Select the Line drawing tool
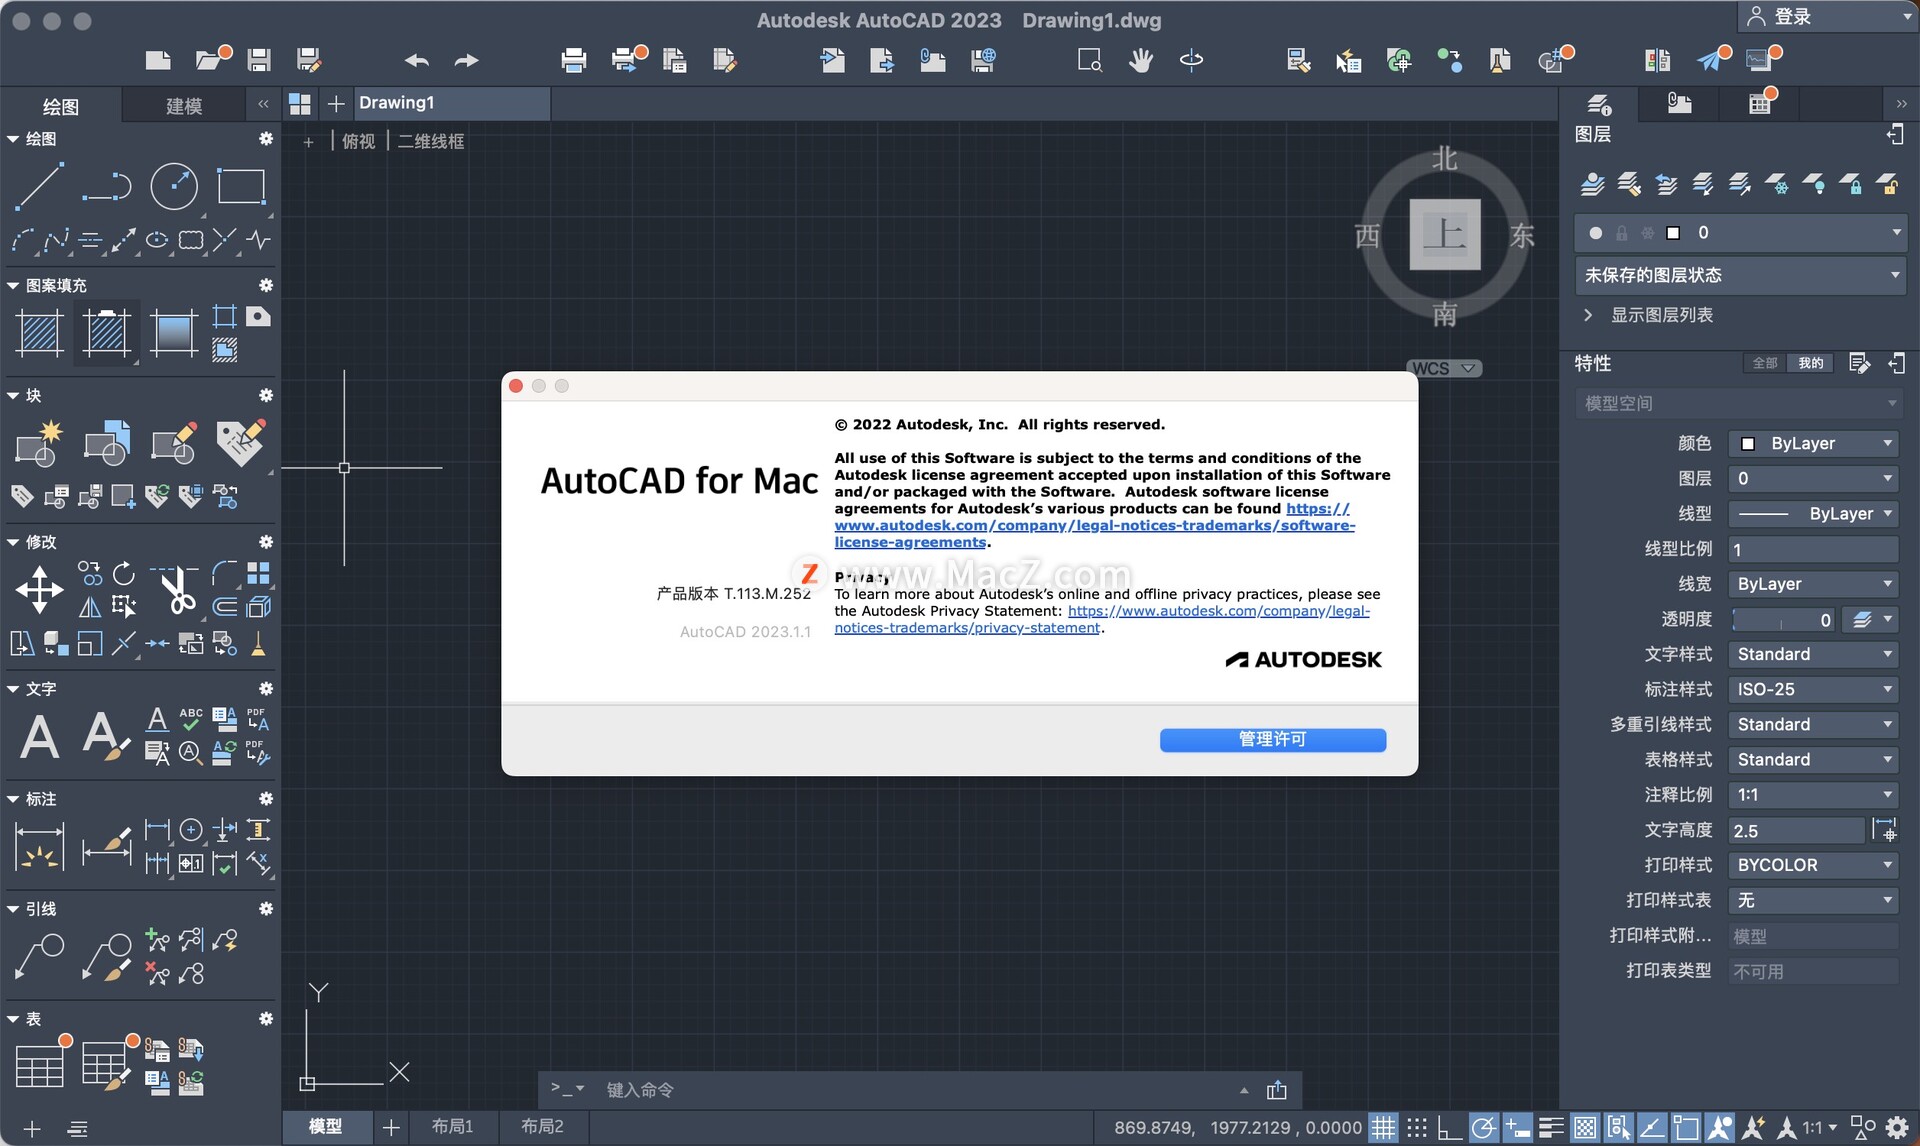 pos(41,187)
